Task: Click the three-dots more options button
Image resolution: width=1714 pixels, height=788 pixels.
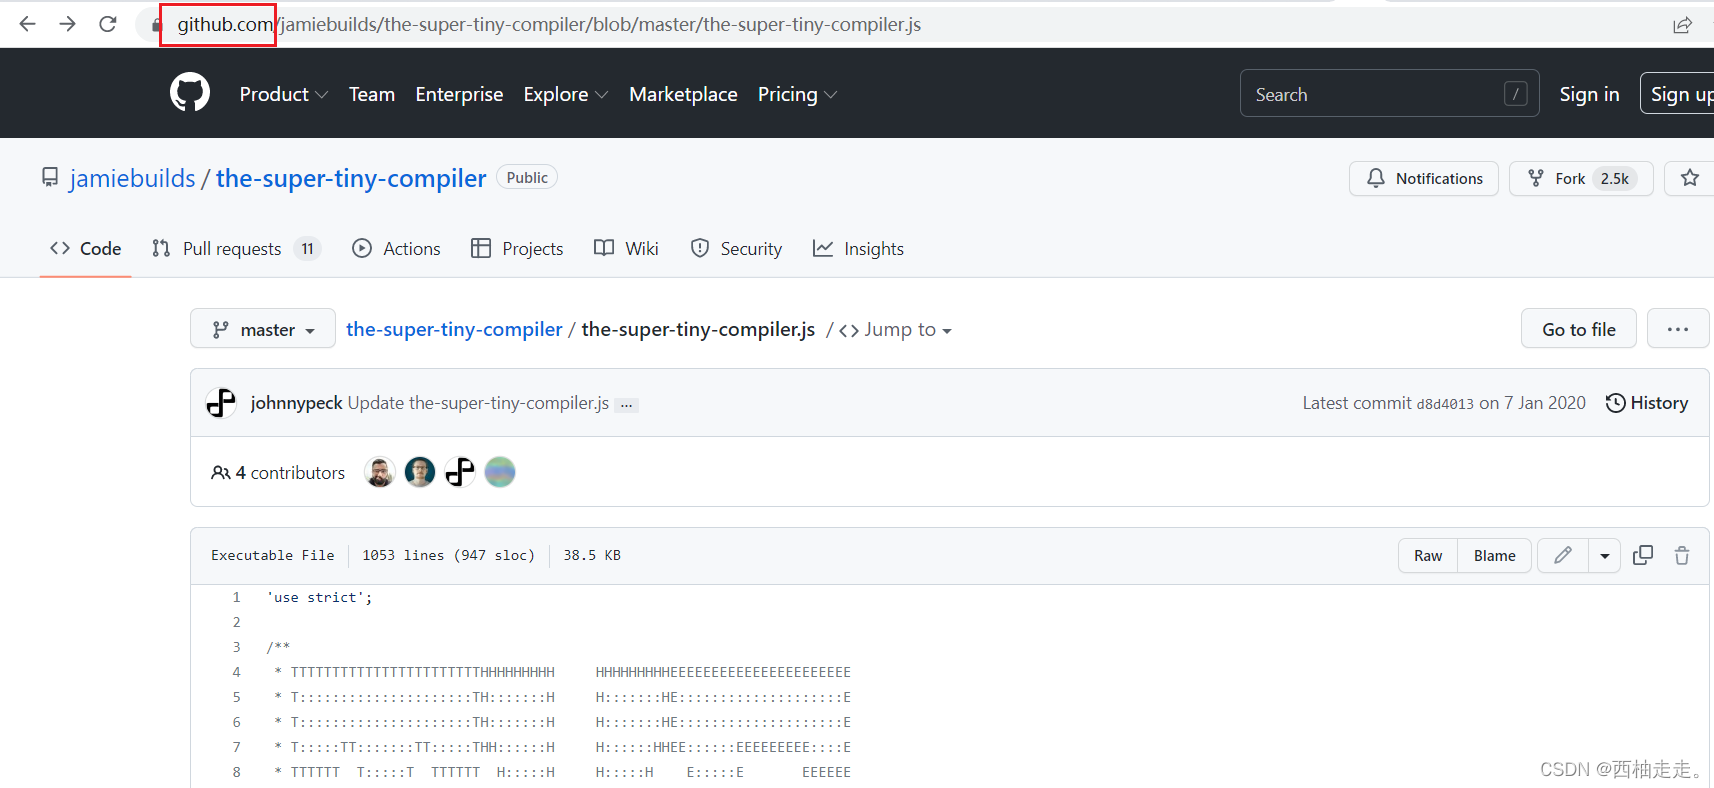Action: click(x=1678, y=329)
